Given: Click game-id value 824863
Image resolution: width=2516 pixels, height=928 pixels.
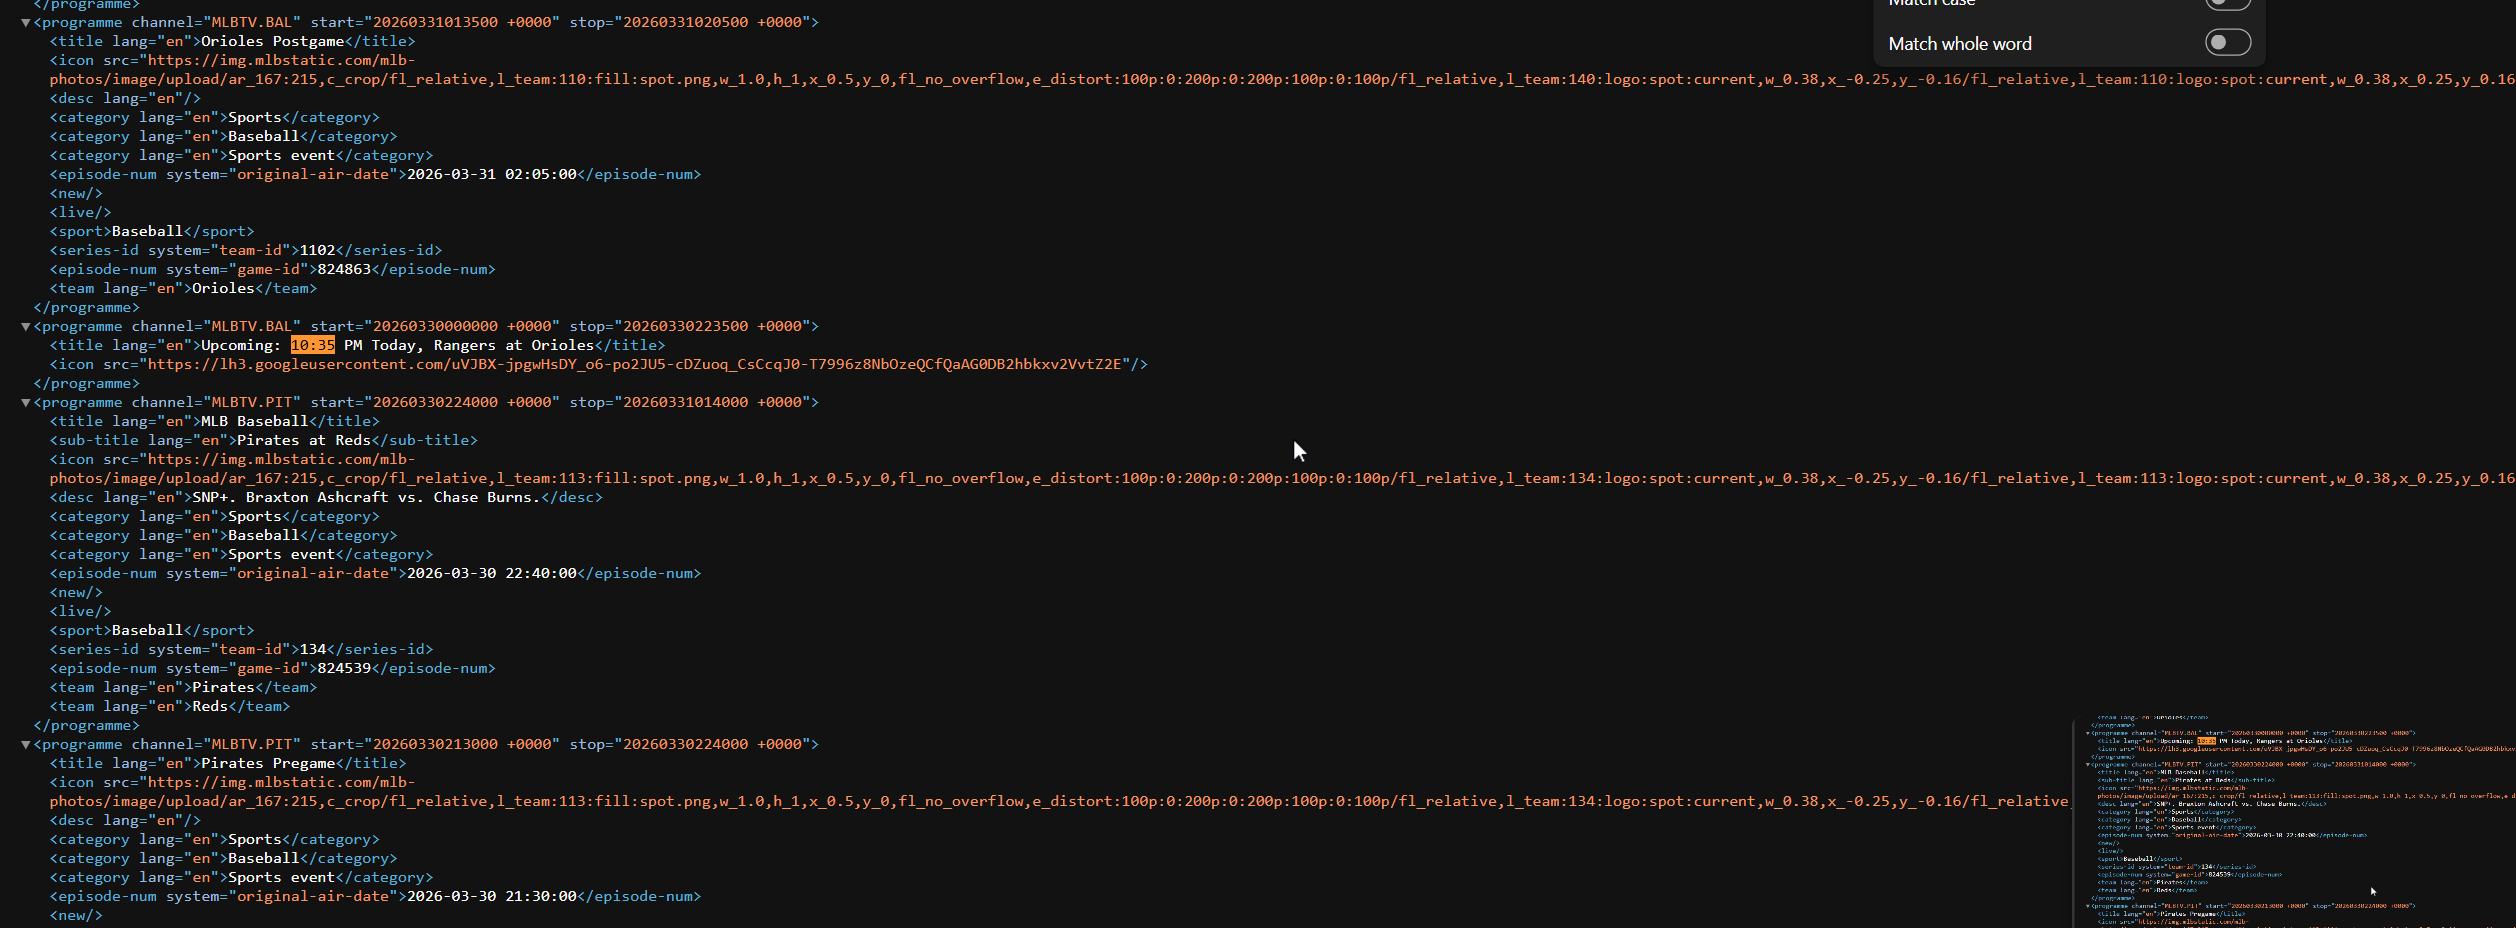Looking at the screenshot, I should coord(343,269).
